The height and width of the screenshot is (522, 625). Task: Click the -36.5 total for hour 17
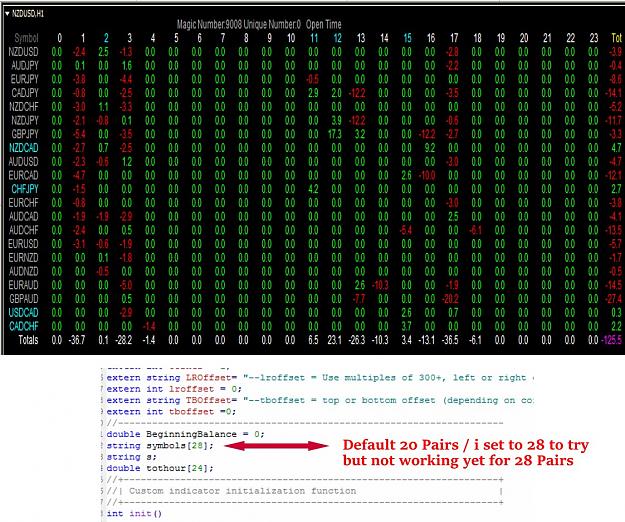tap(450, 340)
